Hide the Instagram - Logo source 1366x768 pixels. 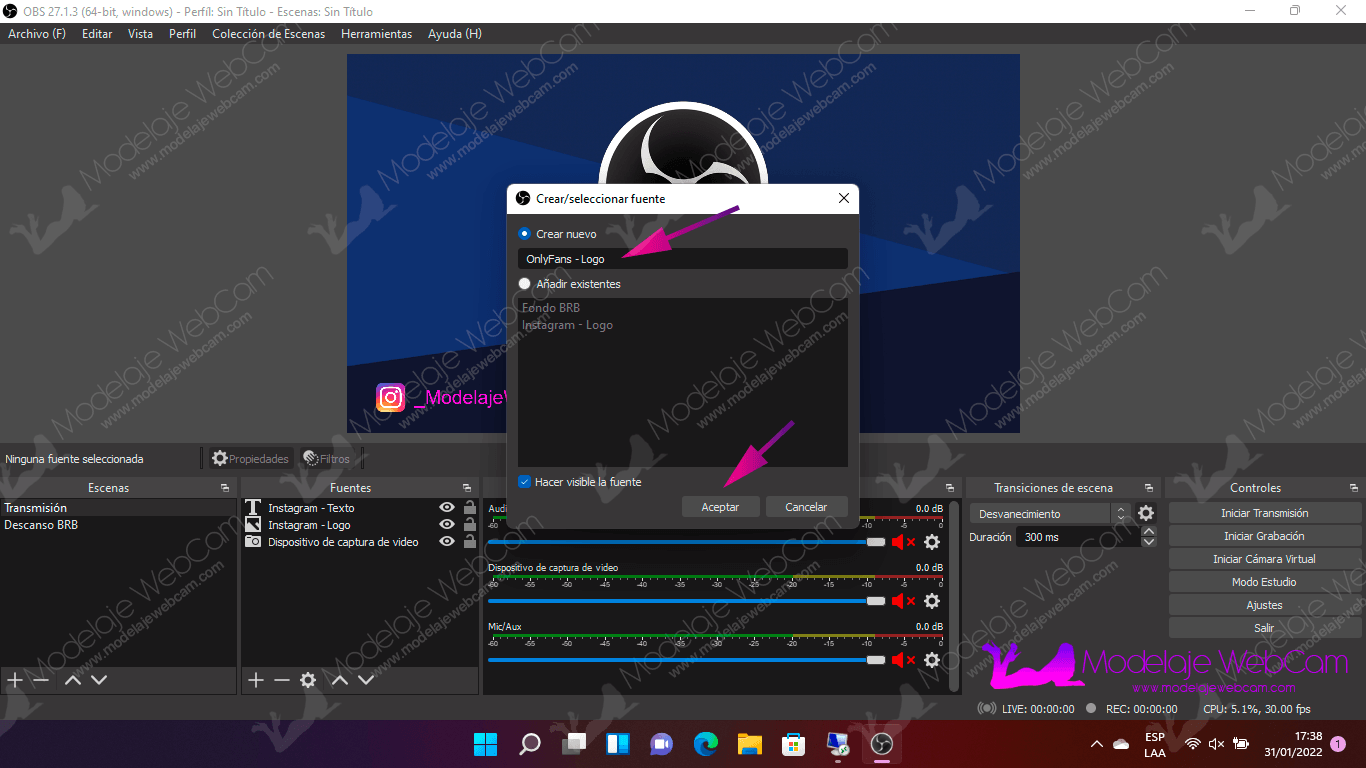446,525
